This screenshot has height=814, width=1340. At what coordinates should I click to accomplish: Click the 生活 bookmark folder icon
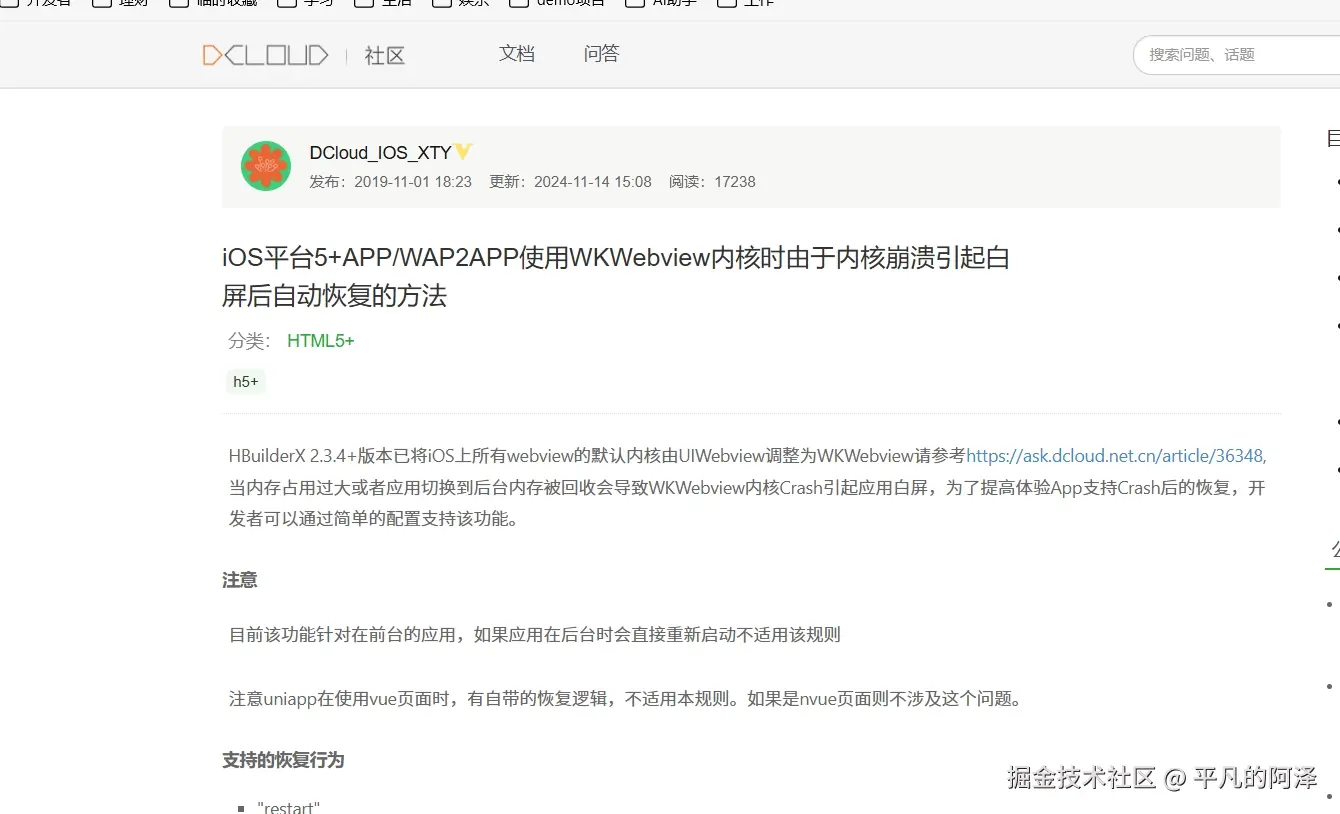point(363,4)
